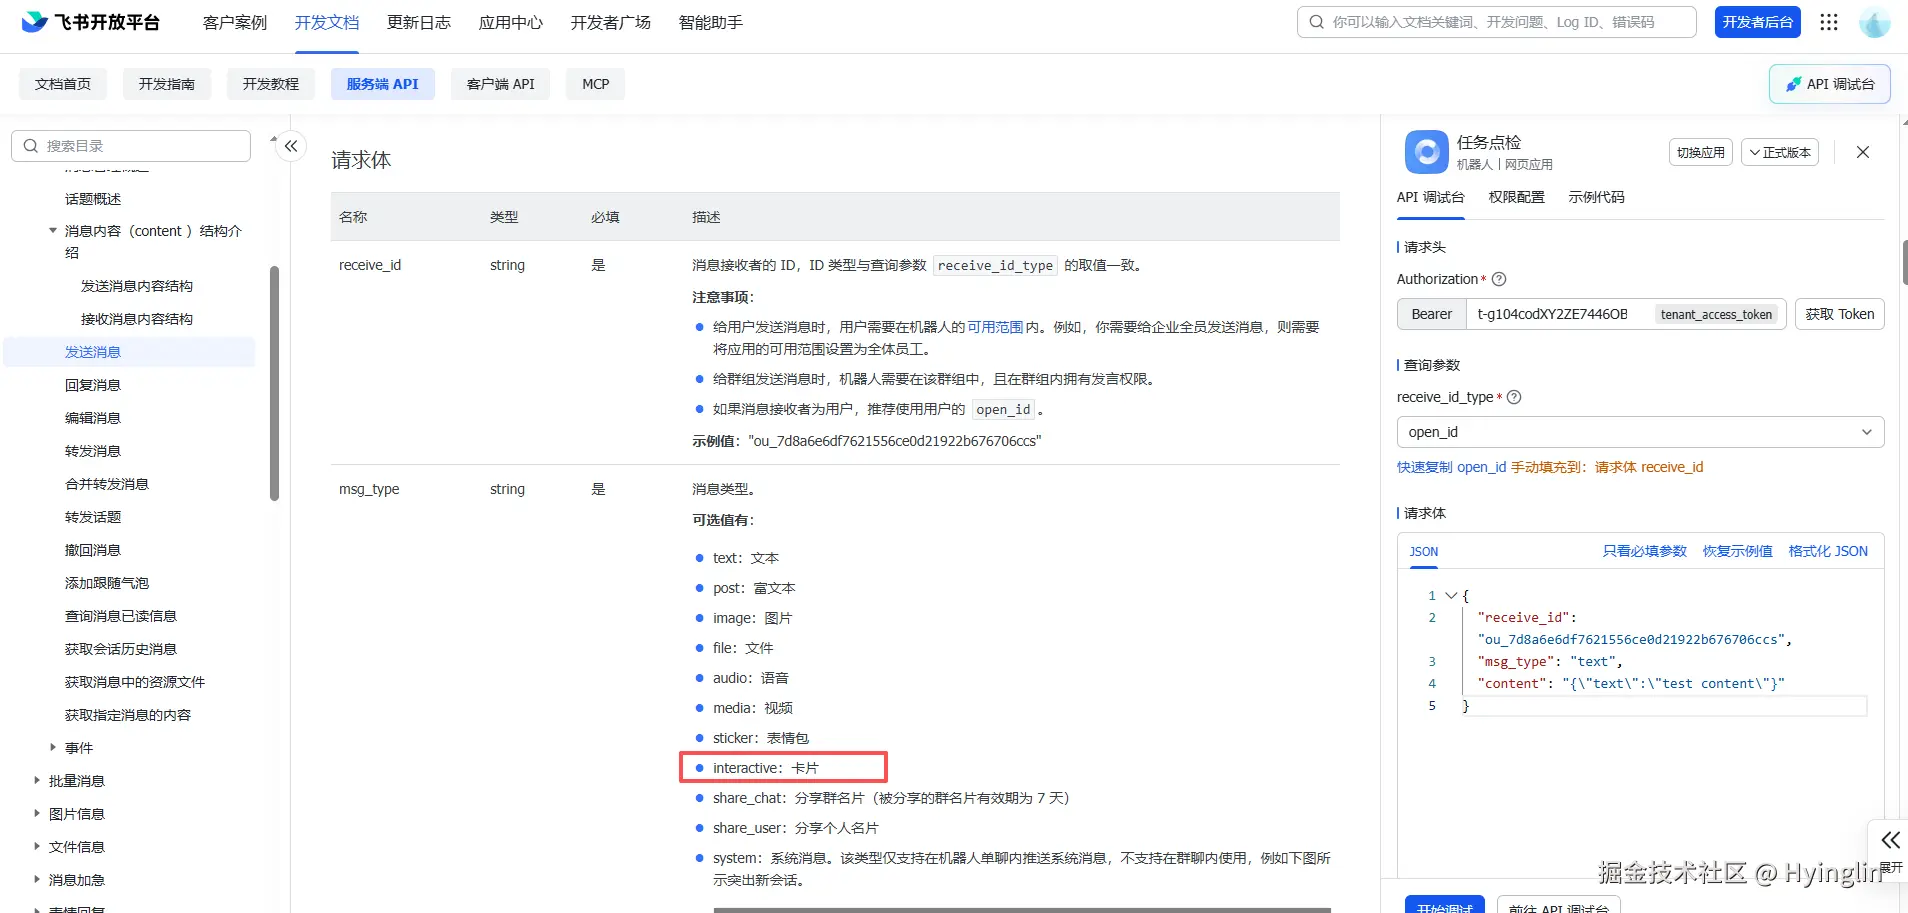Switch to 示例代码 tab in debug panel
Viewport: 1908px width, 913px height.
1597,197
